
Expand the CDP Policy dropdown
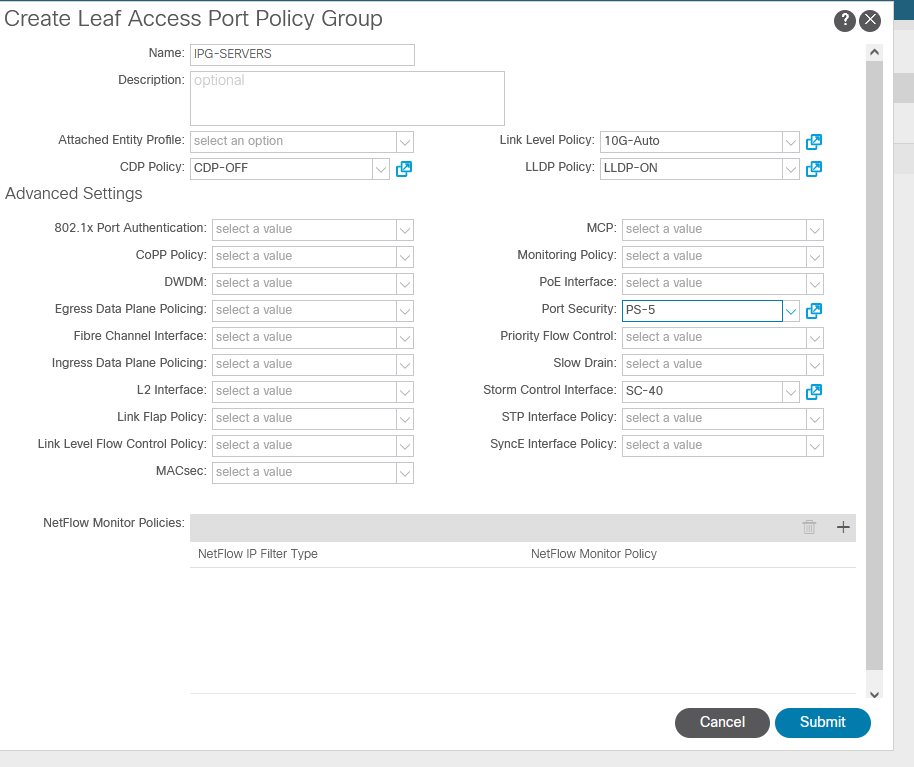point(381,169)
